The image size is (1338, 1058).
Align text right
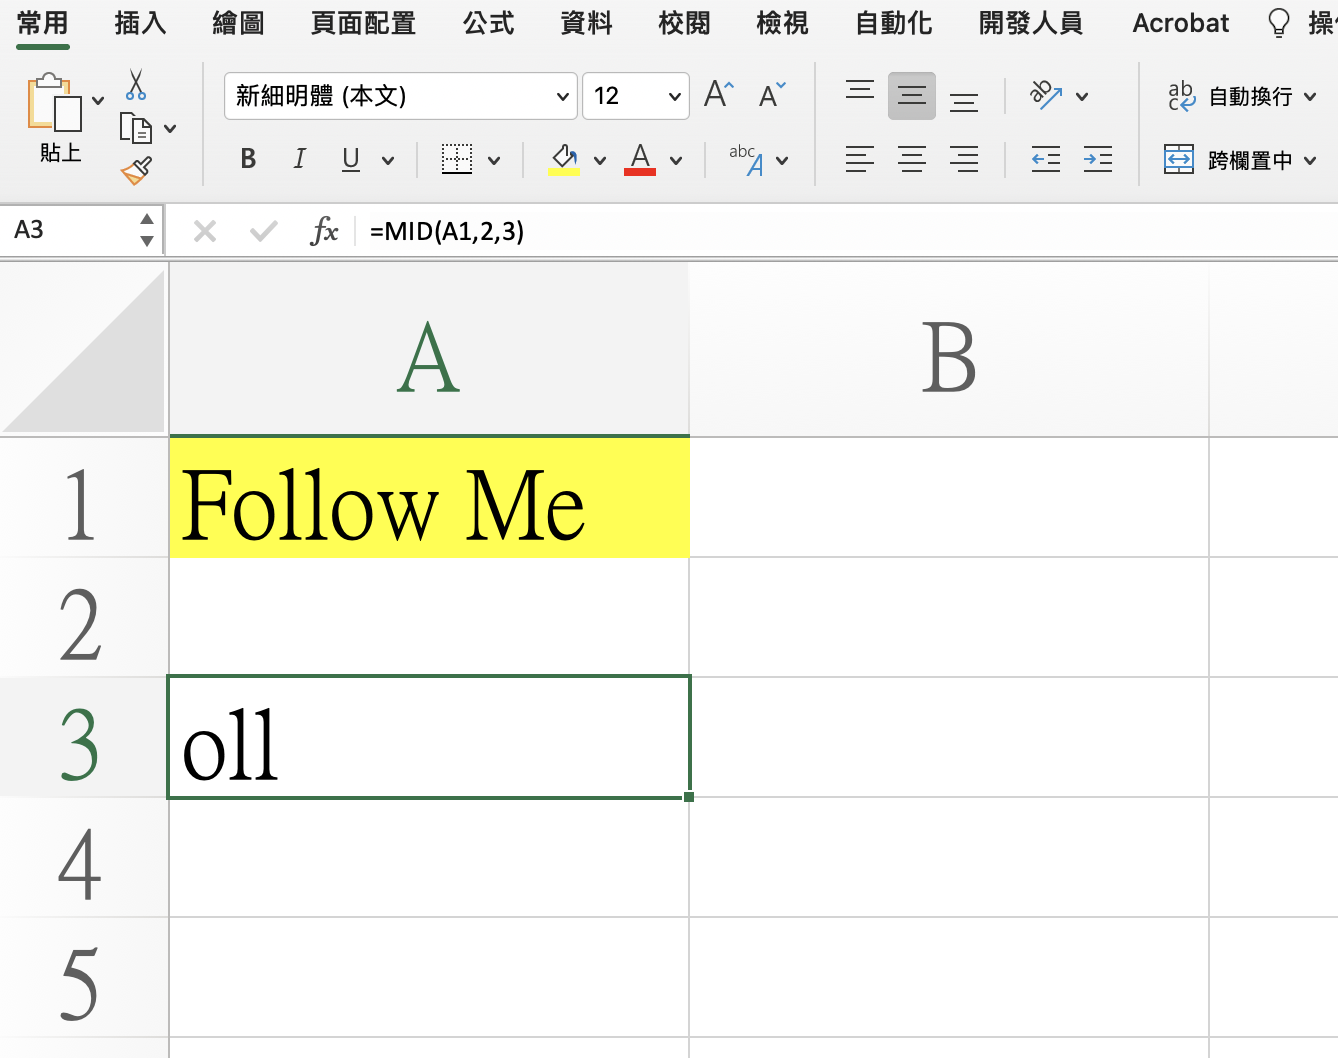pos(964,159)
